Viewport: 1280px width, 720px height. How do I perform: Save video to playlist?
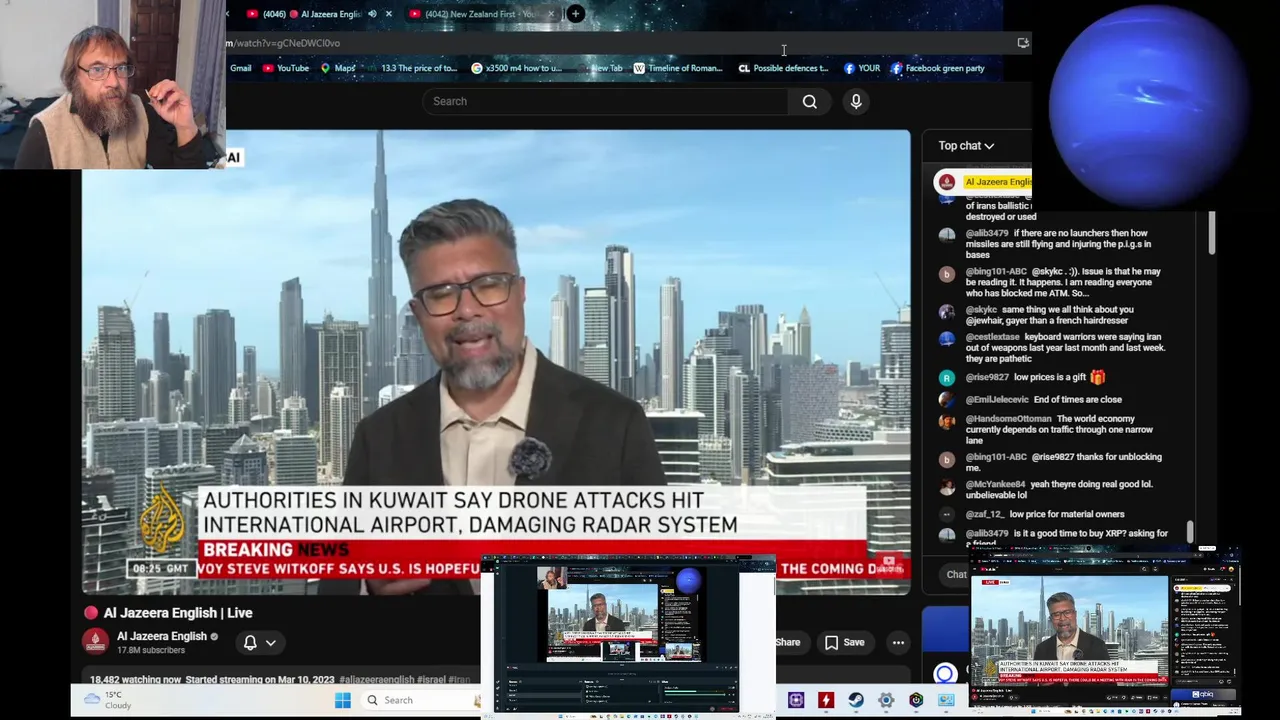click(845, 643)
